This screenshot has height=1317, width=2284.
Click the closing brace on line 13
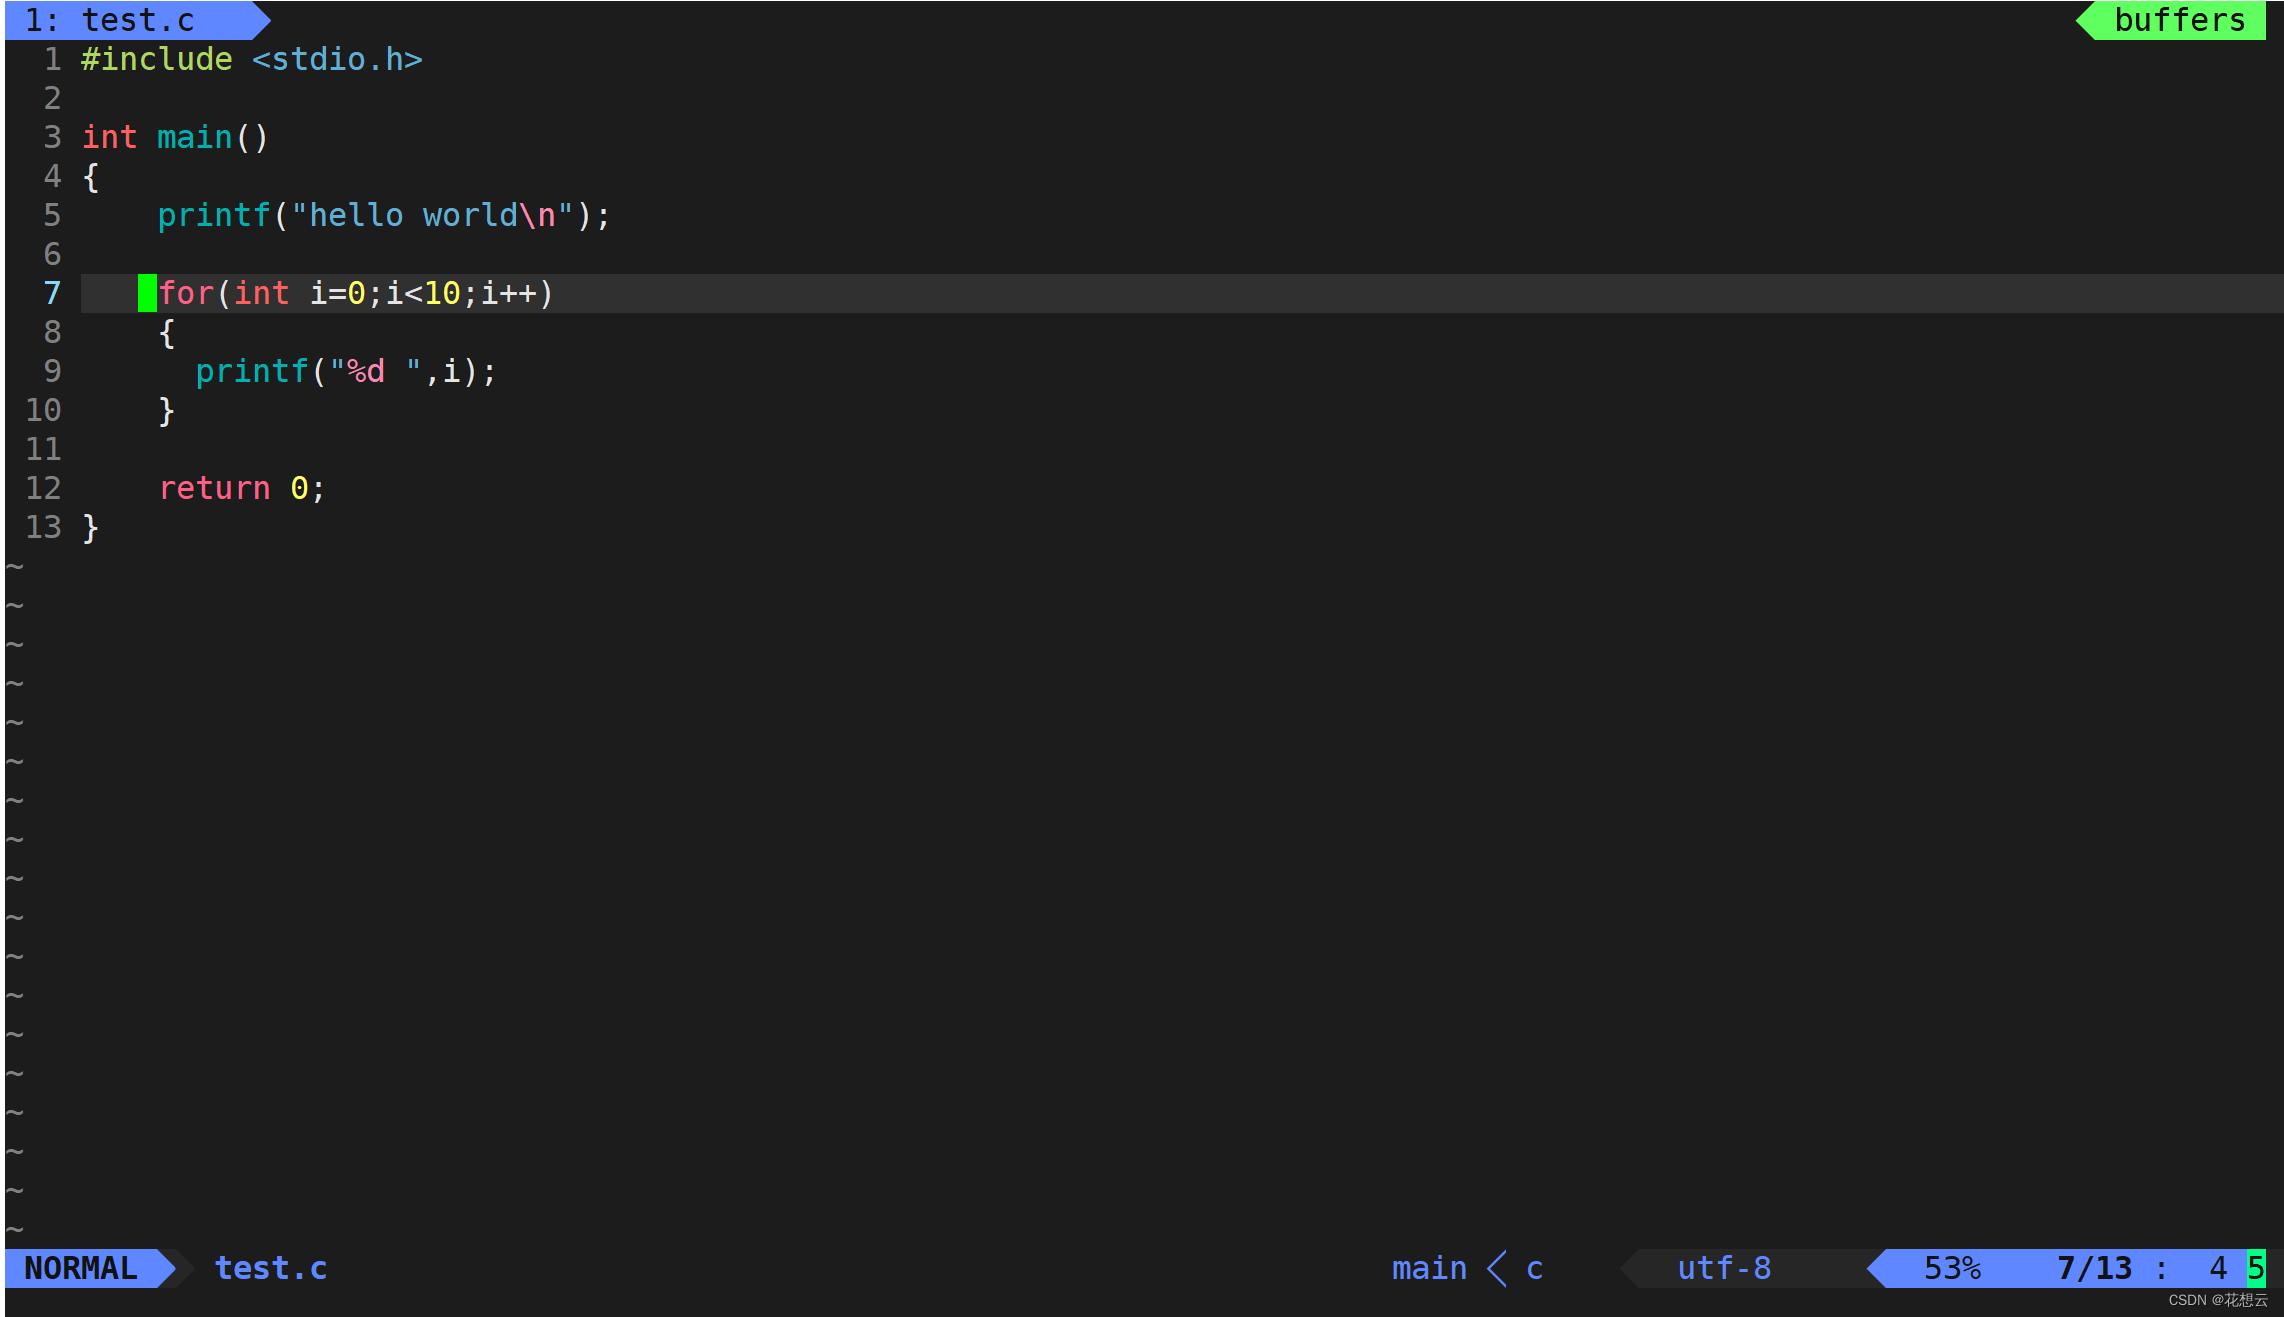click(90, 527)
